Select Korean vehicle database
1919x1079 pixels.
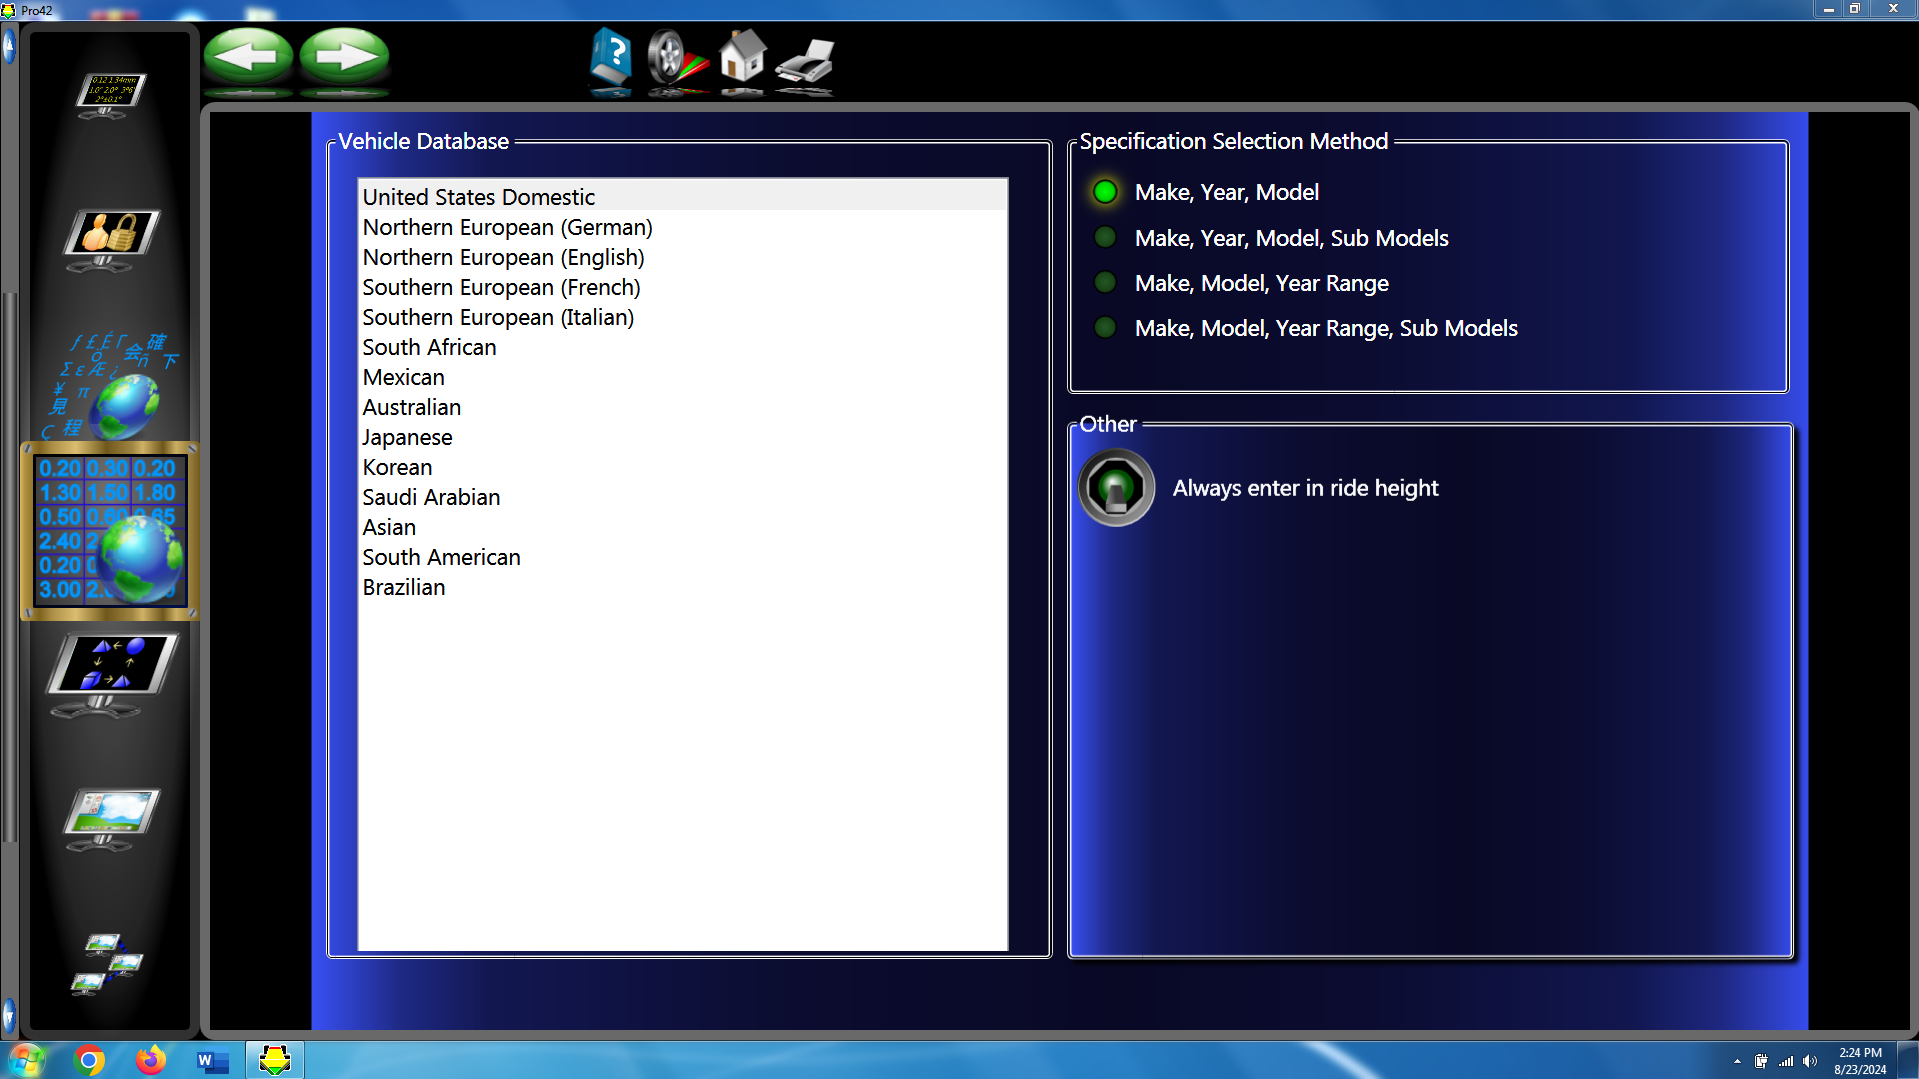(682, 467)
